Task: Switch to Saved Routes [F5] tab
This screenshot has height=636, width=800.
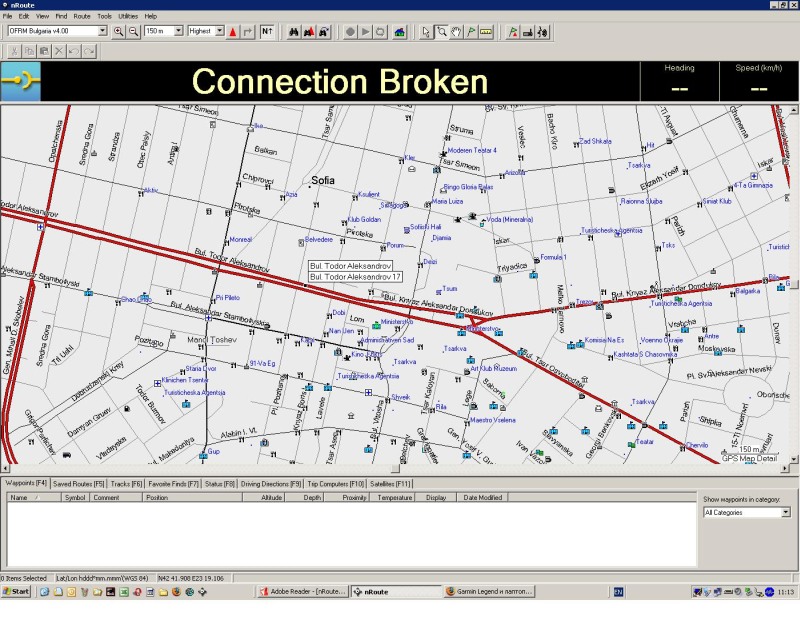Action: click(x=79, y=484)
